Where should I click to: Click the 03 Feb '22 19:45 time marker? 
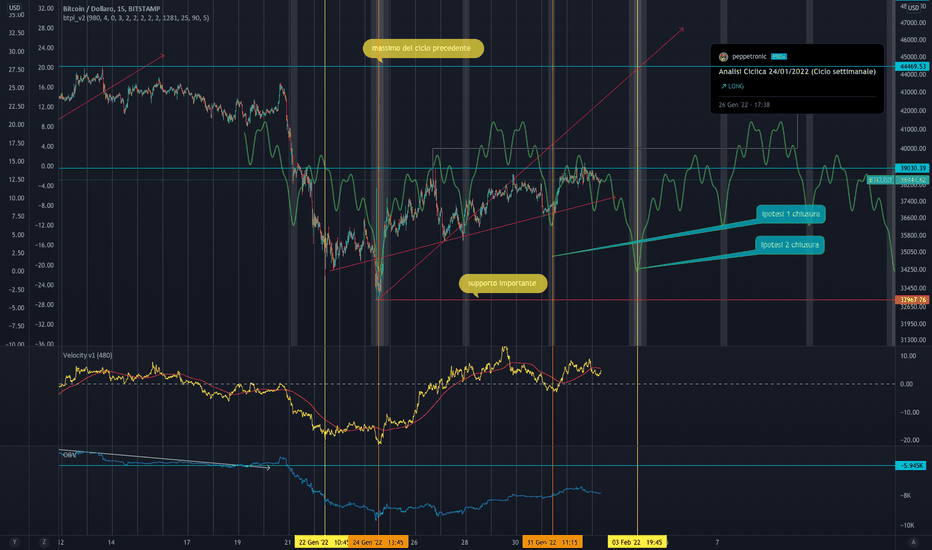[637, 542]
